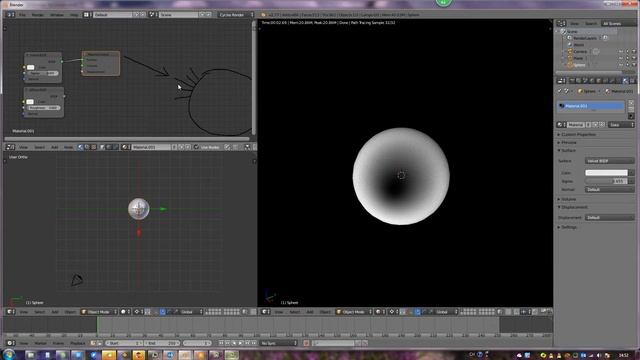
Task: Open the Modifiers properties tab icon
Action: pyautogui.click(x=612, y=81)
